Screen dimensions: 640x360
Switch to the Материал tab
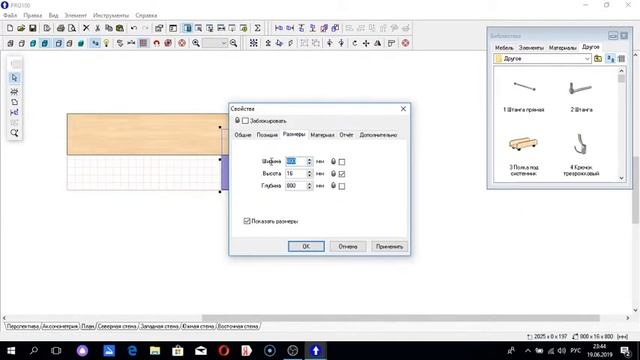pyautogui.click(x=322, y=135)
